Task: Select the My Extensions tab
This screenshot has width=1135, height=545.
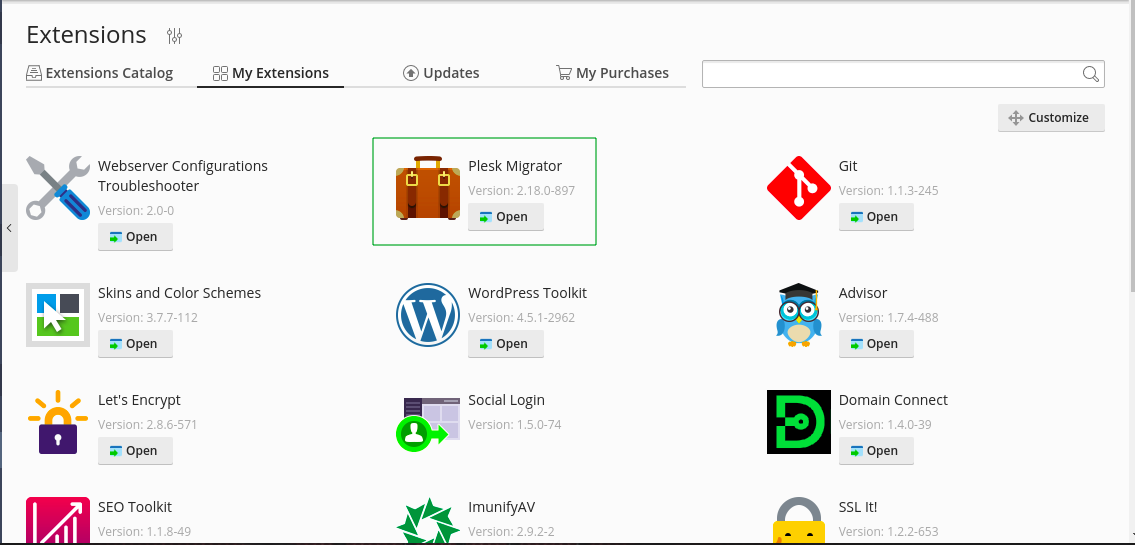Action: [271, 73]
